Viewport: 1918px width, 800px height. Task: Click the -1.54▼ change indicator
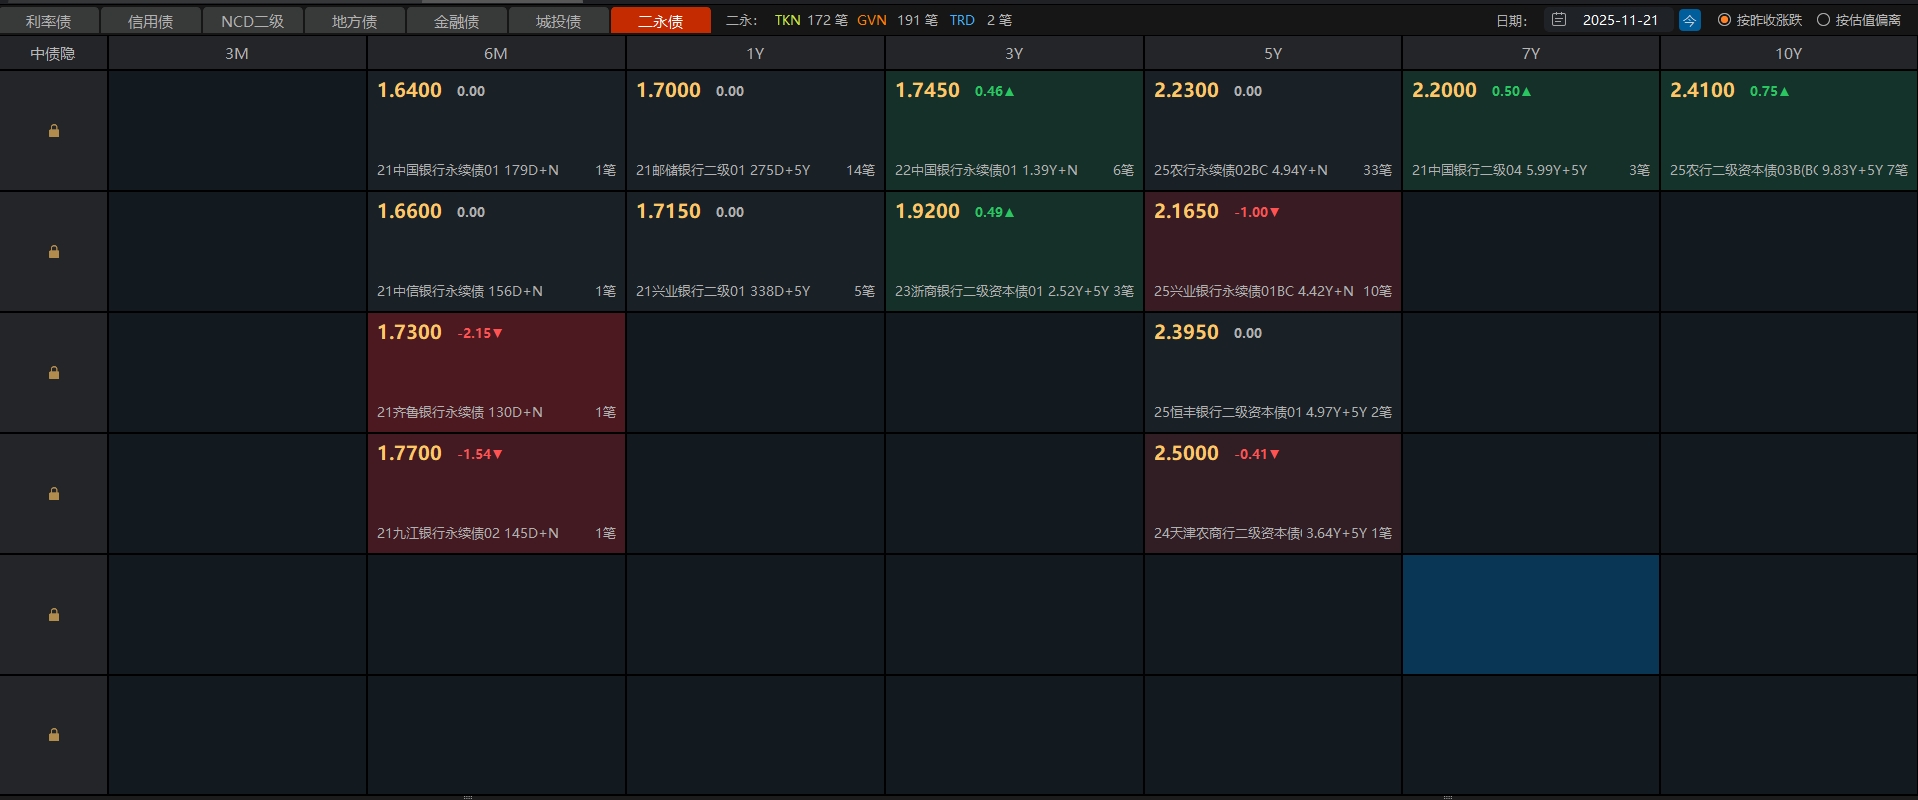[x=480, y=454]
